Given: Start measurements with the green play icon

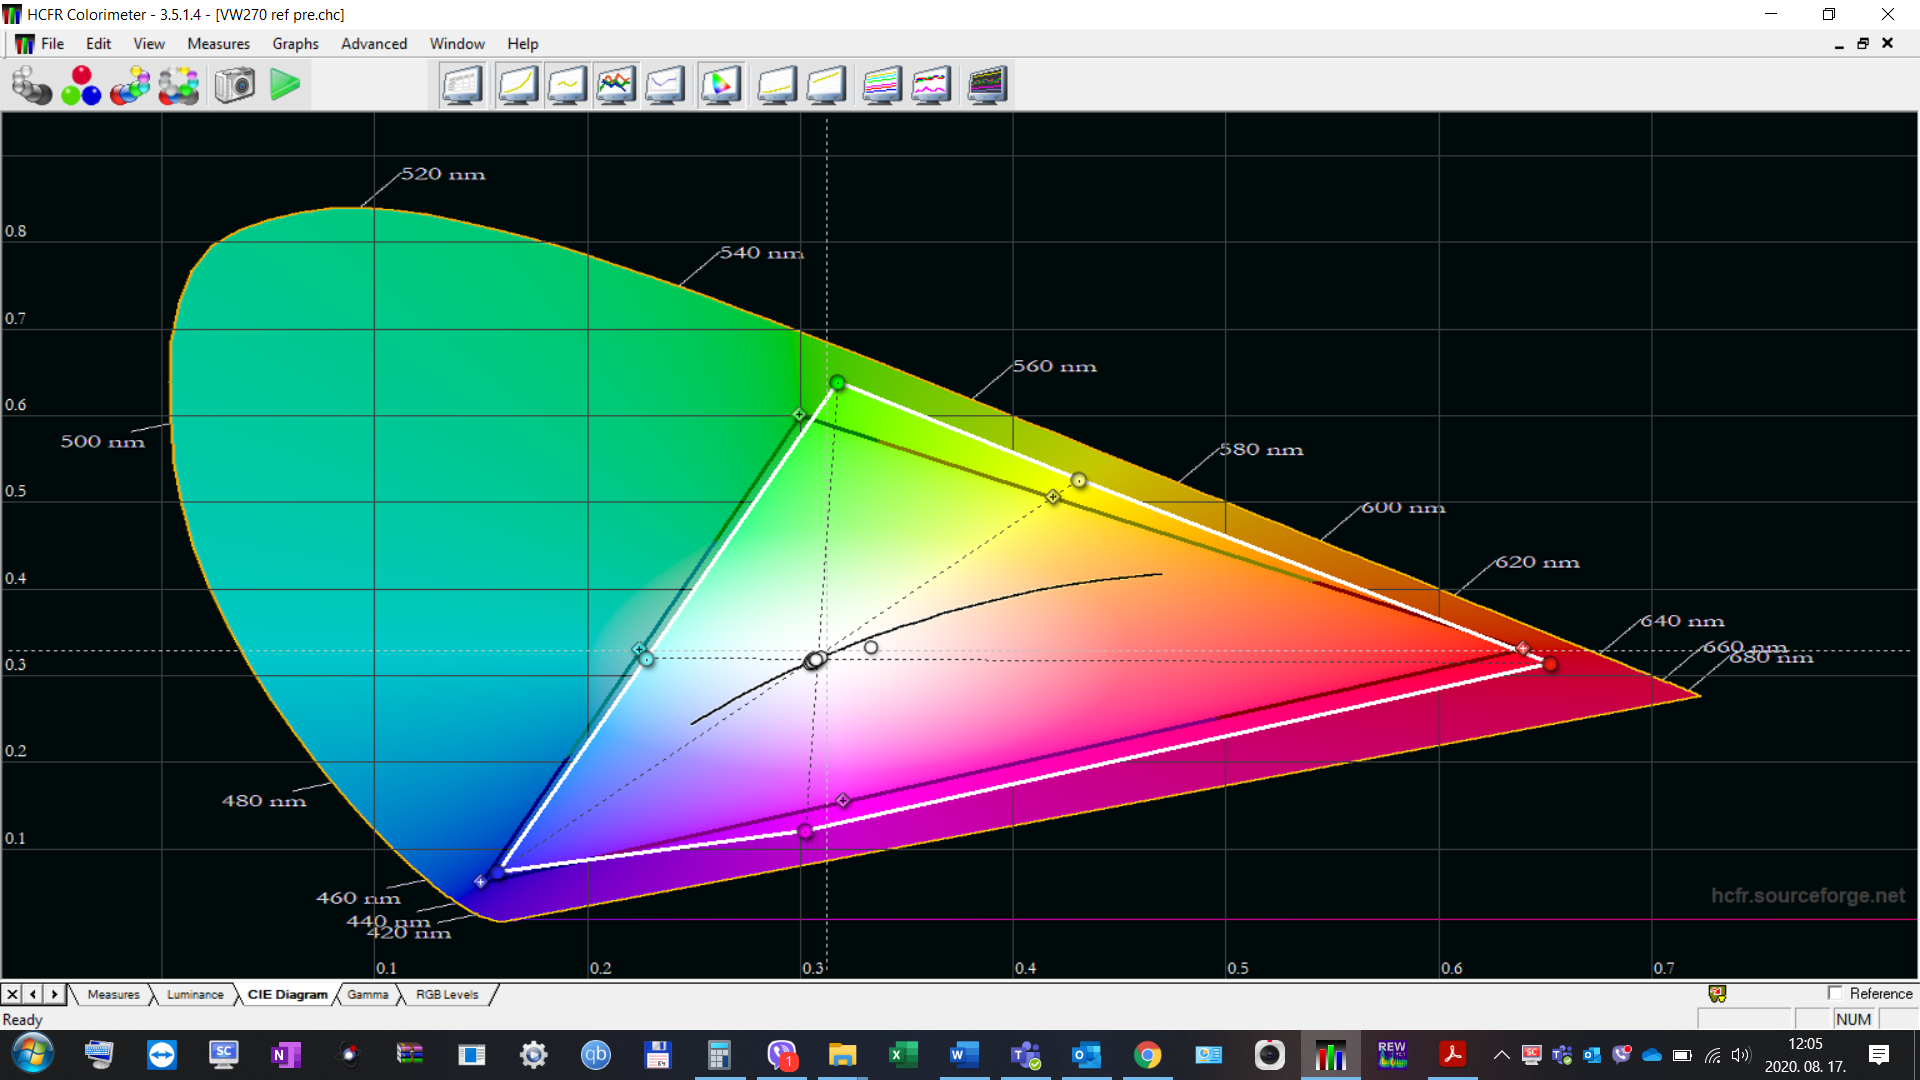Looking at the screenshot, I should 286,85.
